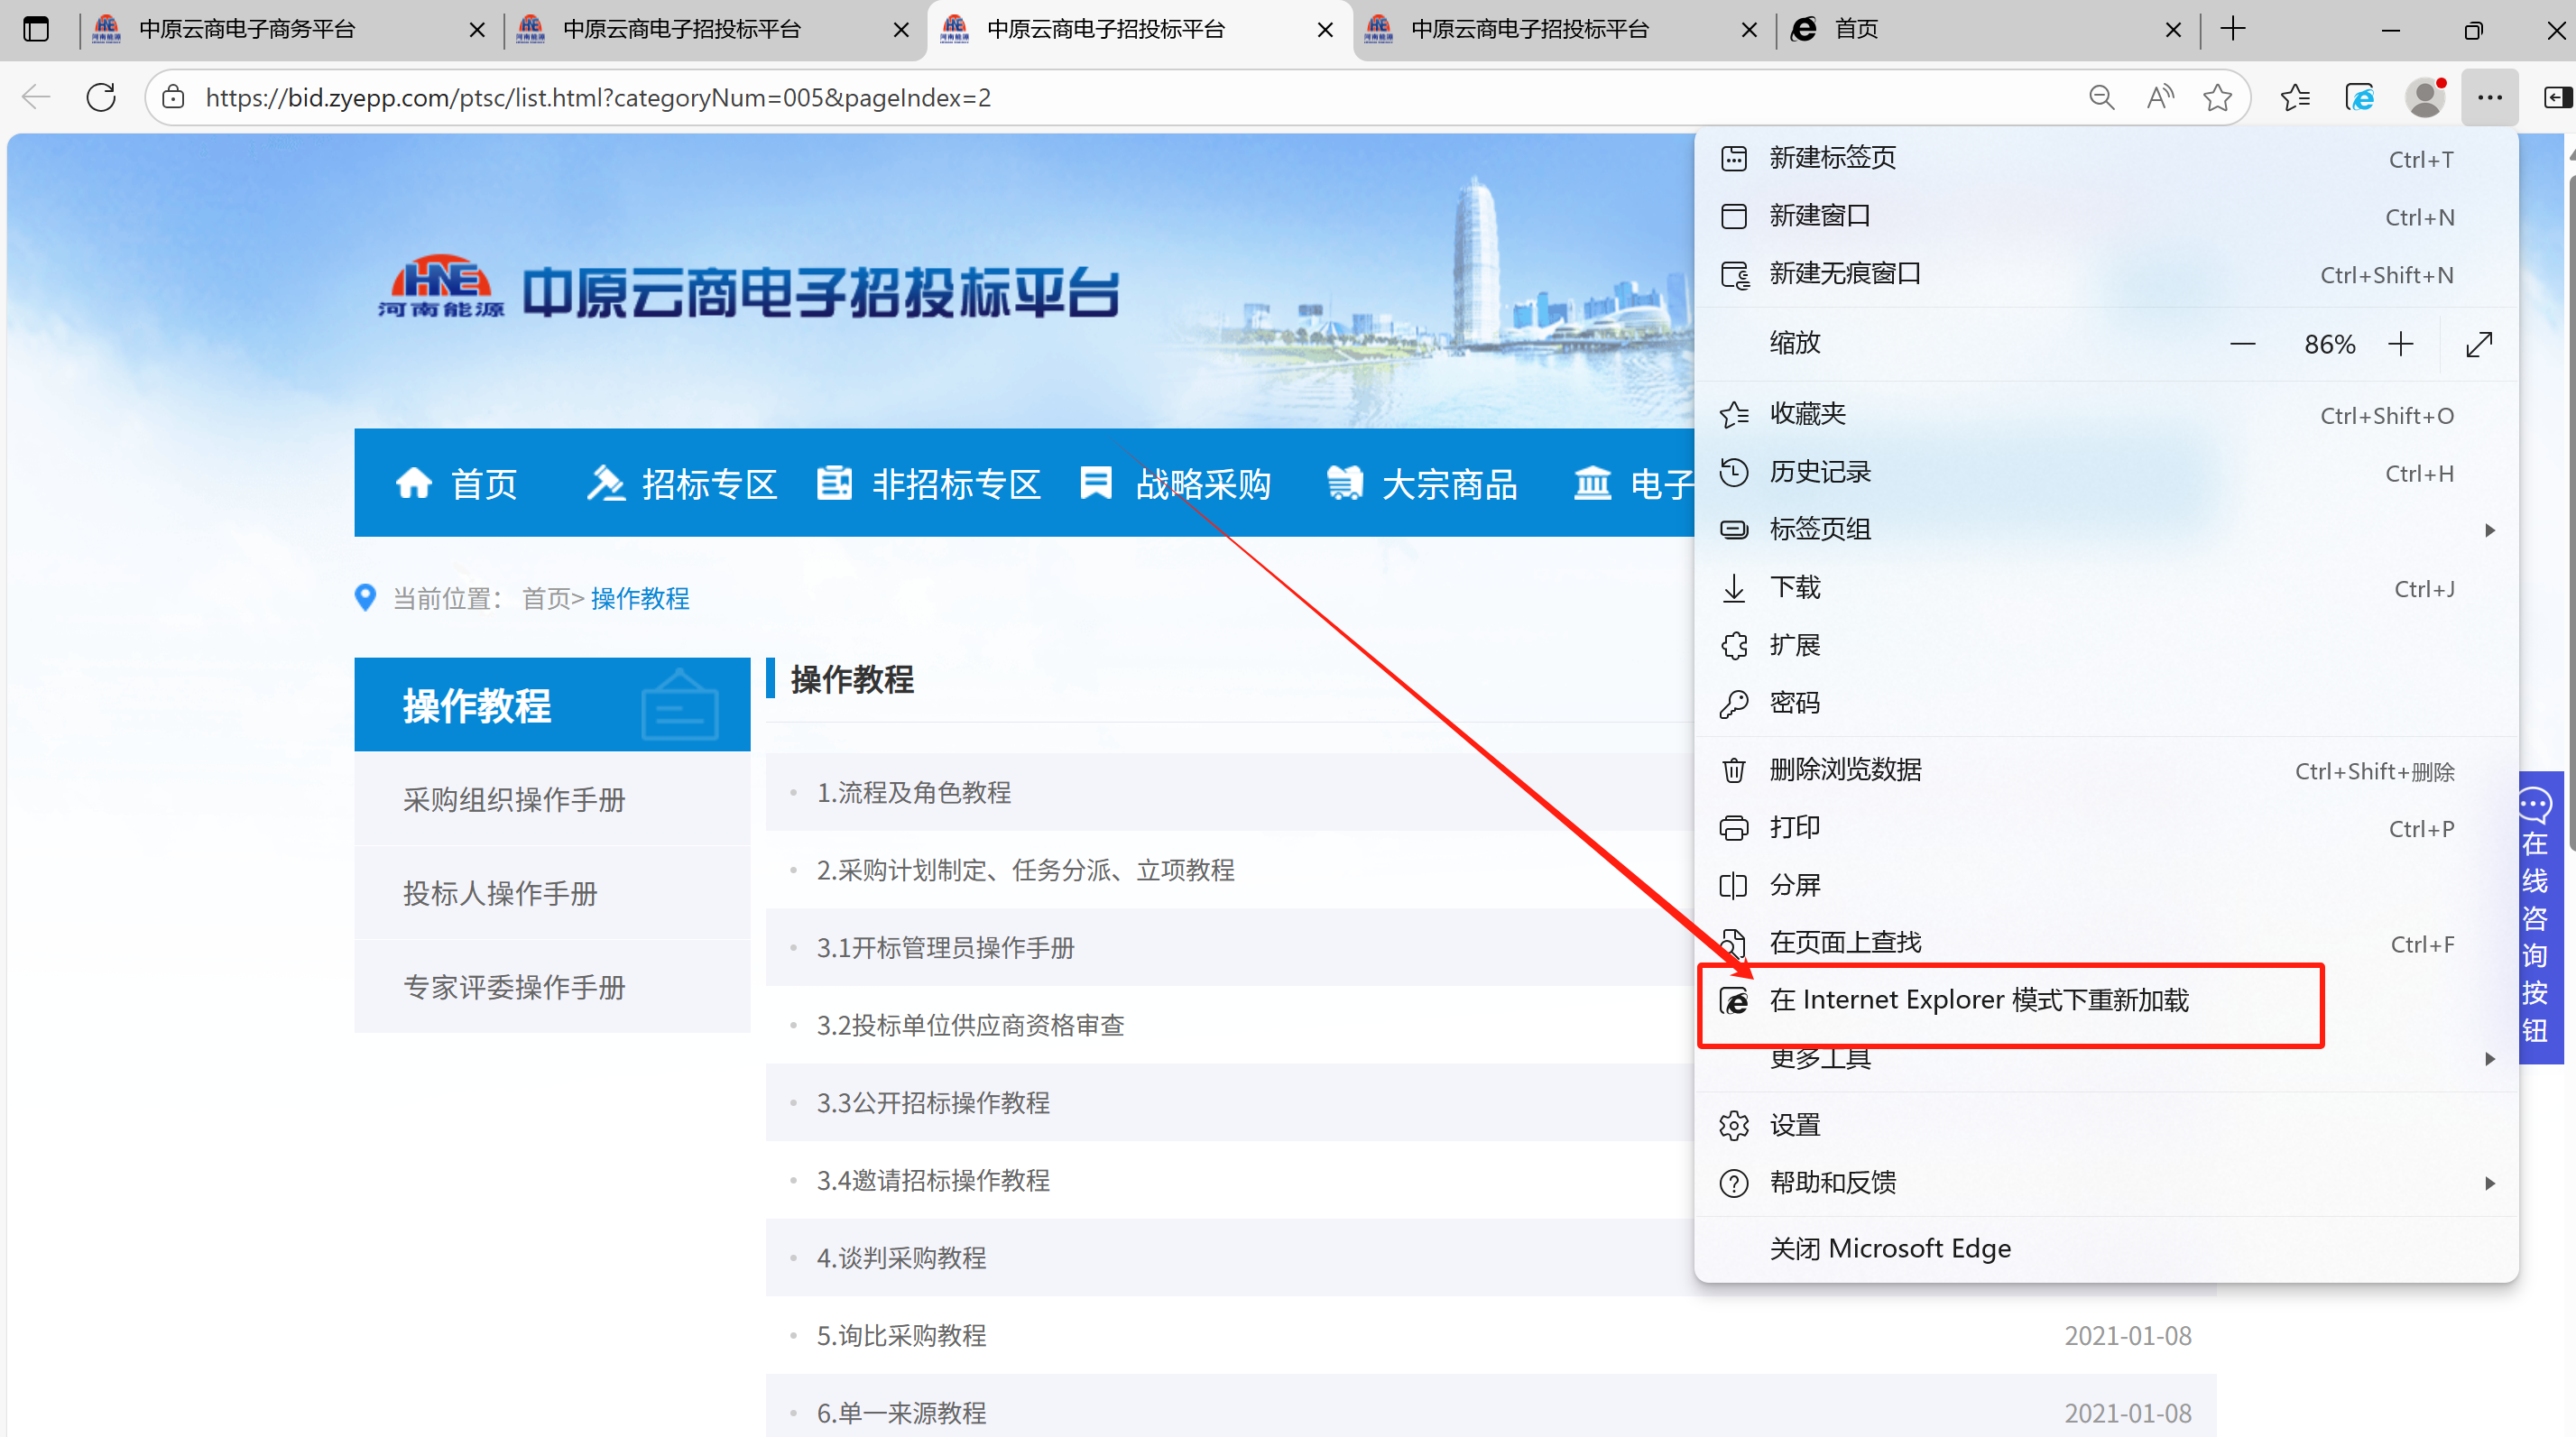Click the Internet Explorer mode toolbar icon
The height and width of the screenshot is (1437, 2576).
click(x=2360, y=97)
